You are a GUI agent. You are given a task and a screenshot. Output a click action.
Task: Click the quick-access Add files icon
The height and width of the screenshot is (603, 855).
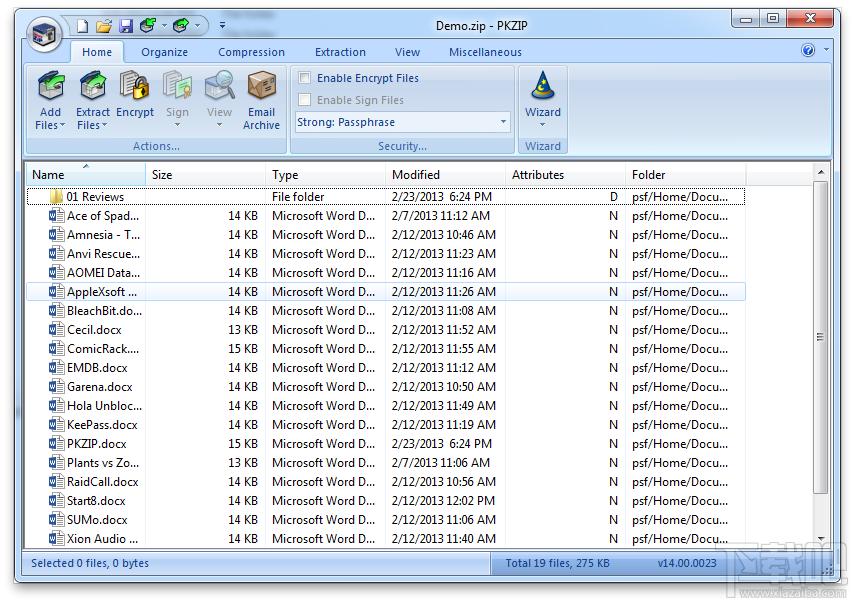point(148,25)
